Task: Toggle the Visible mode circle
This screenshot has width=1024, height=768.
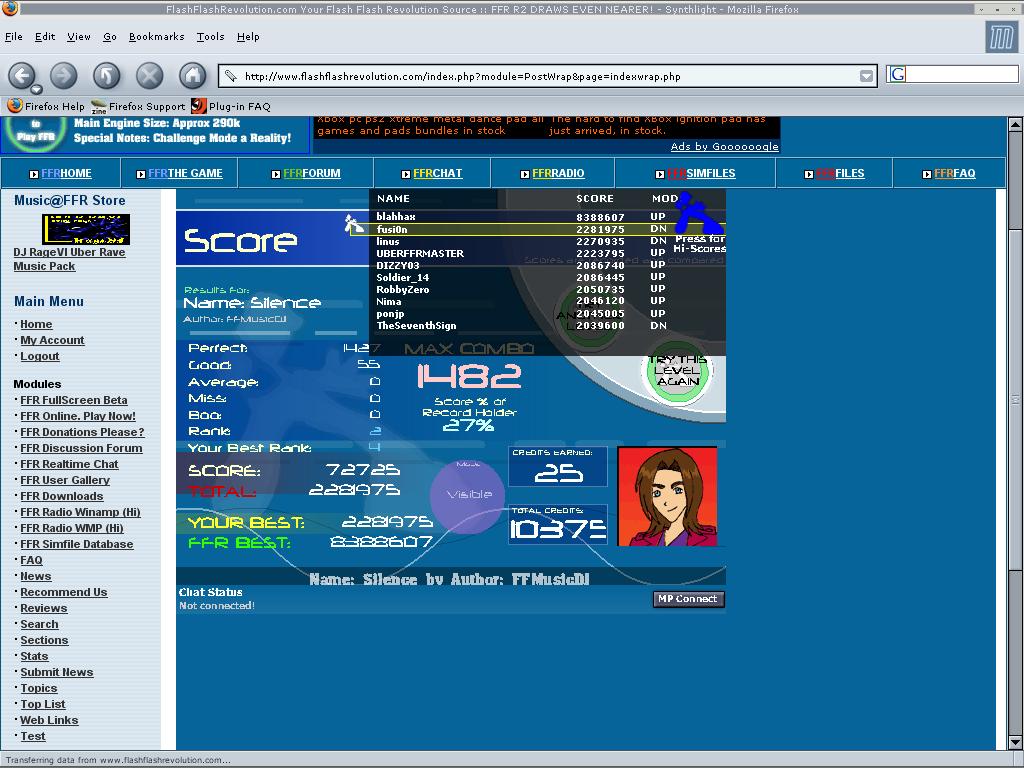Action: 468,496
